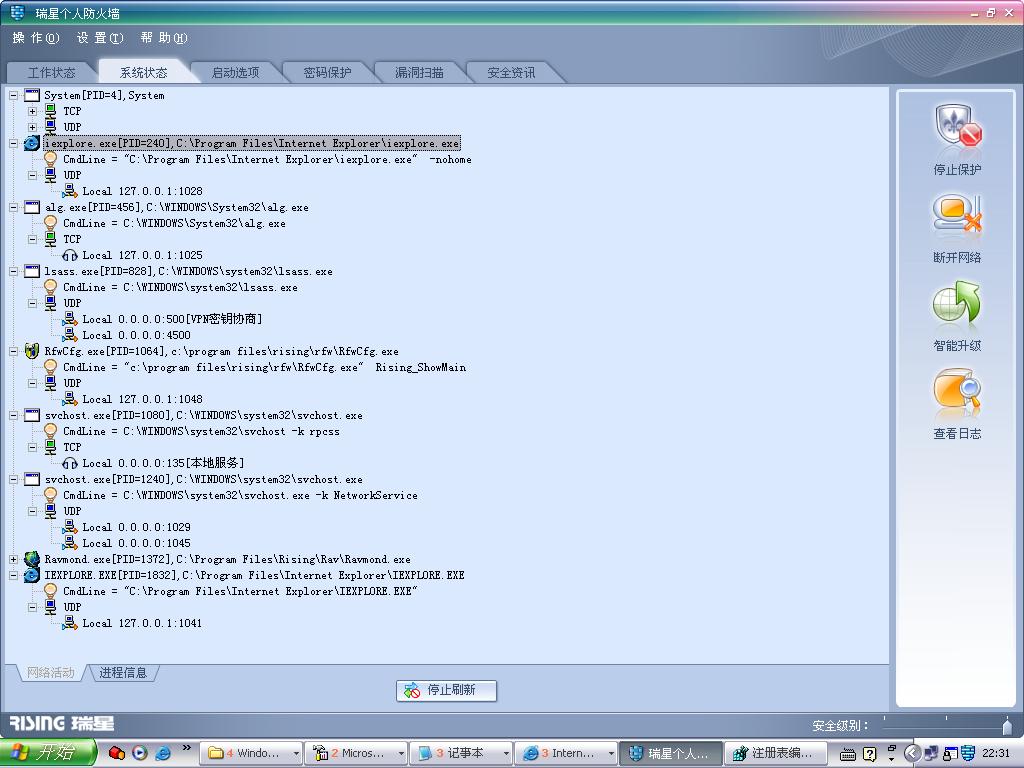Select the 网络活动 bottom tab
The height and width of the screenshot is (768, 1024).
(50, 673)
